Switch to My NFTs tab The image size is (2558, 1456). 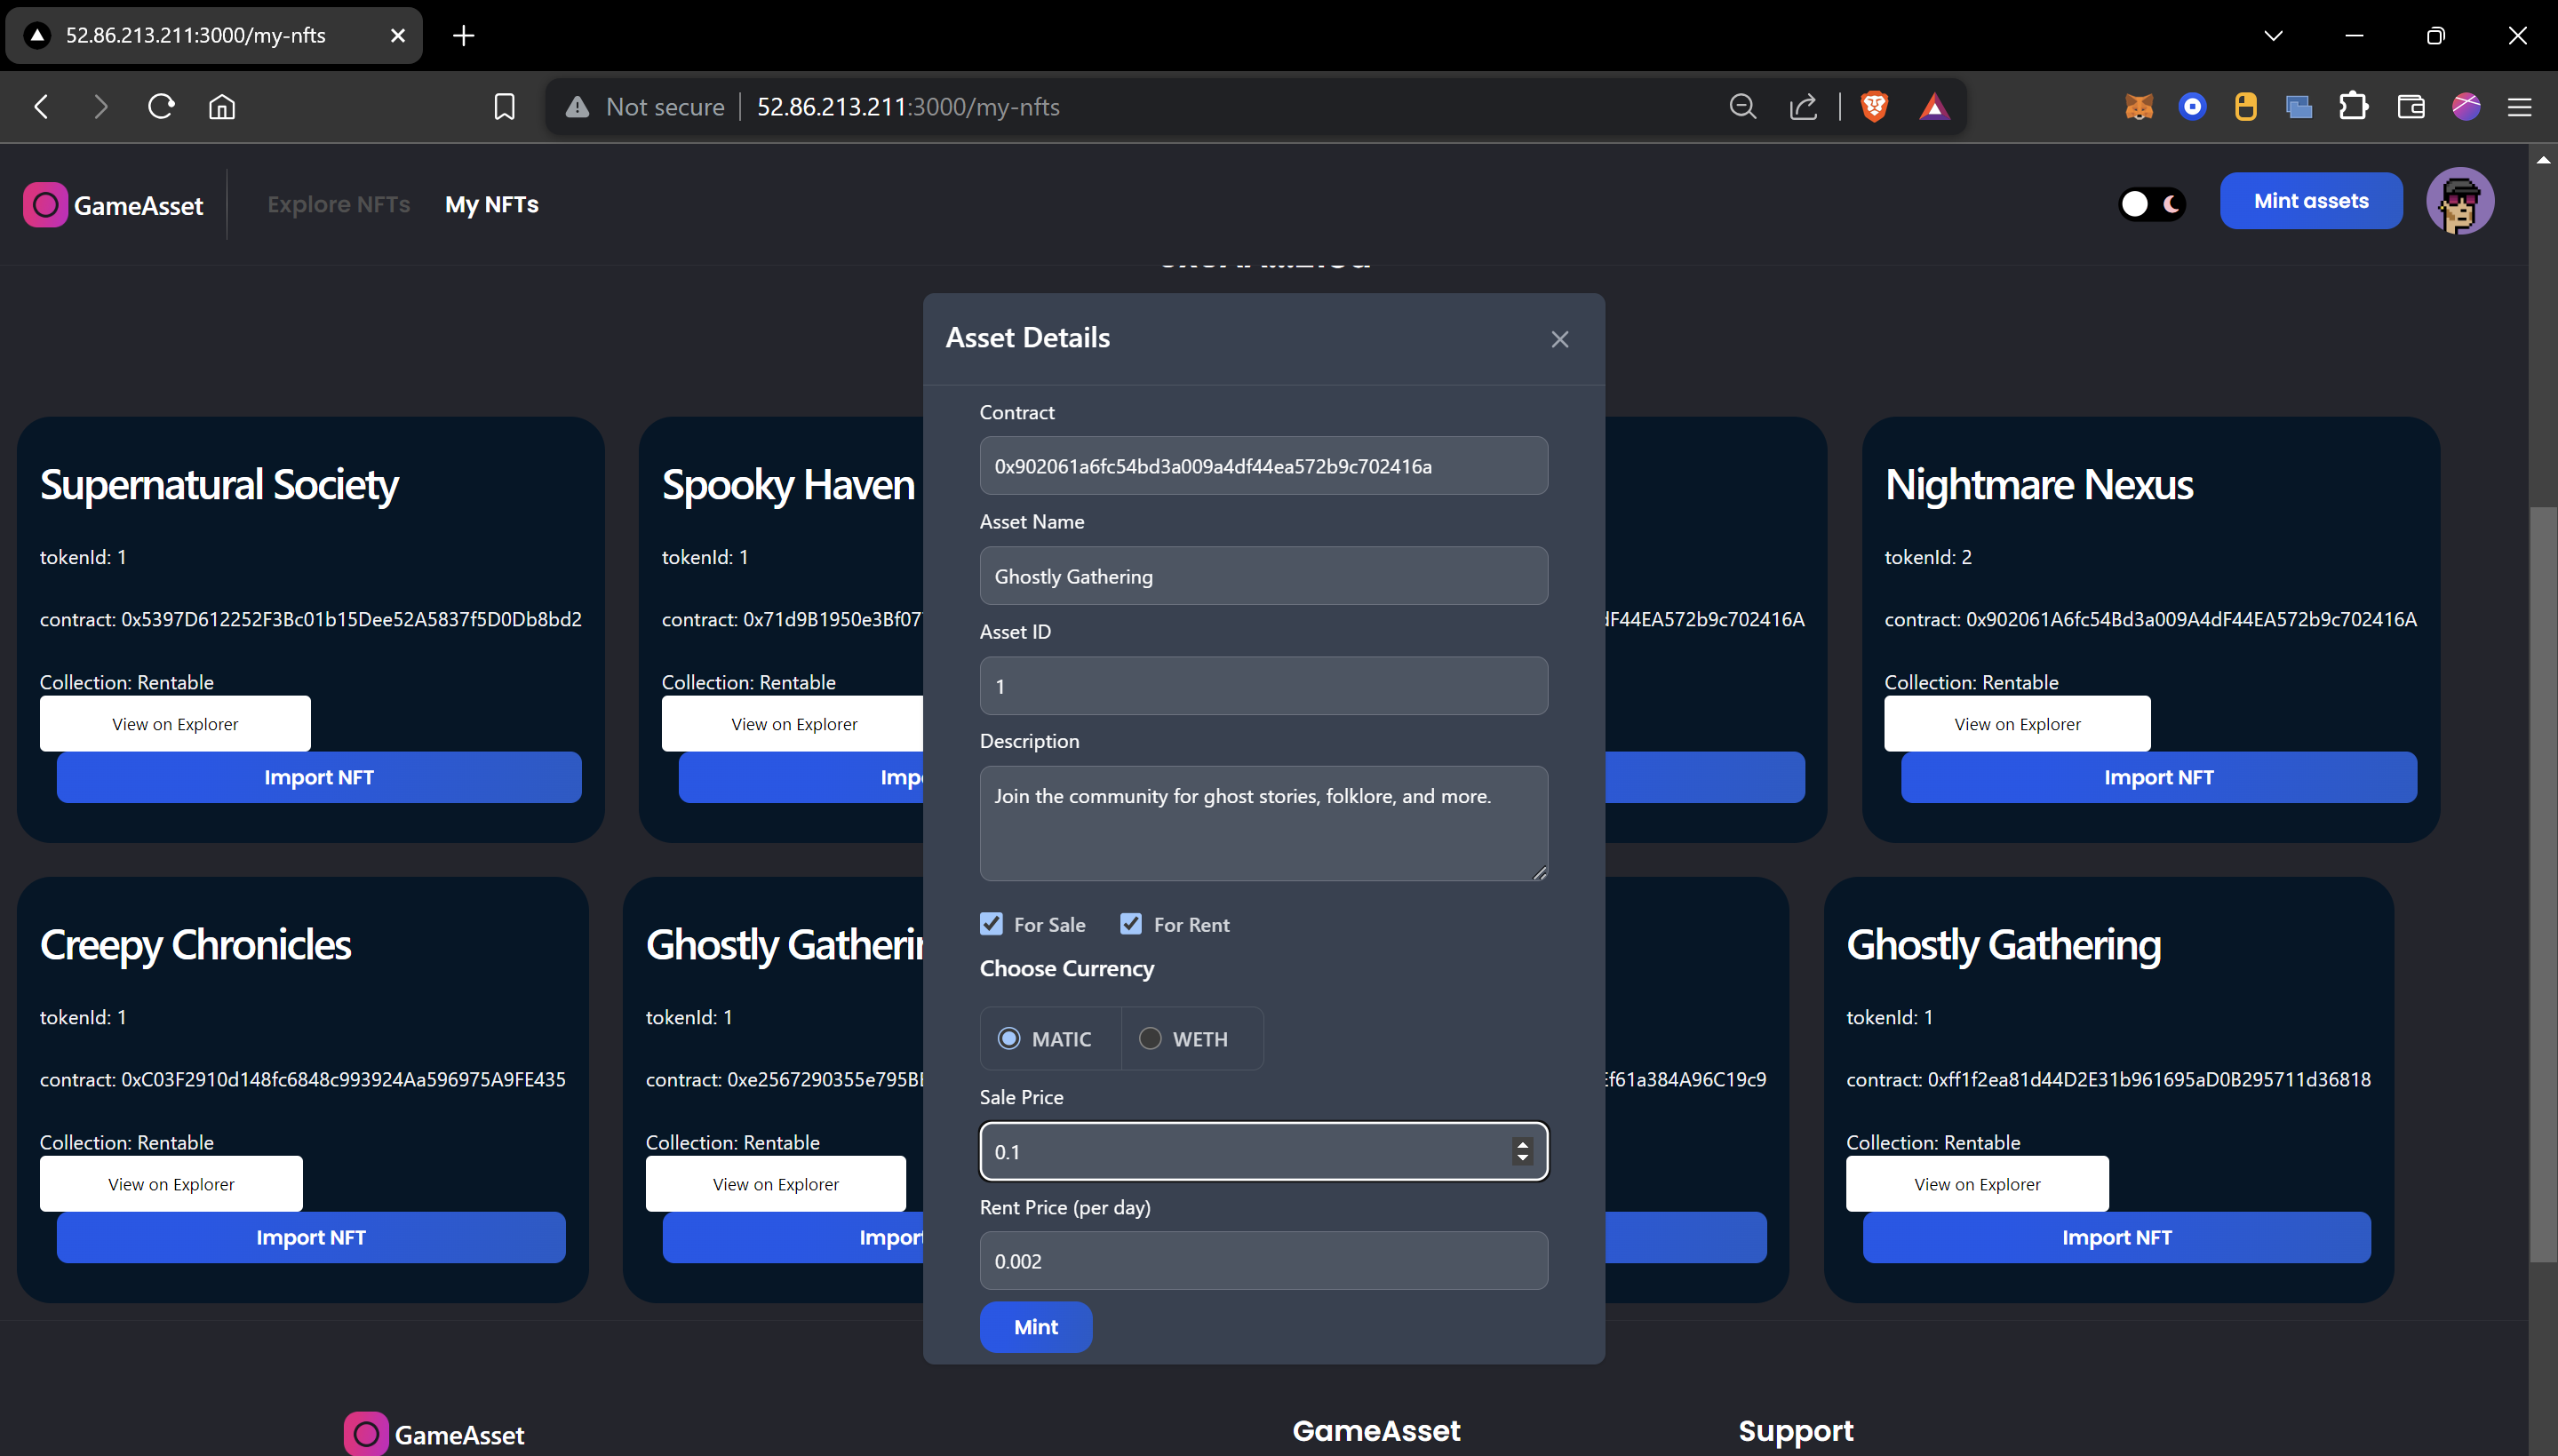pyautogui.click(x=491, y=204)
